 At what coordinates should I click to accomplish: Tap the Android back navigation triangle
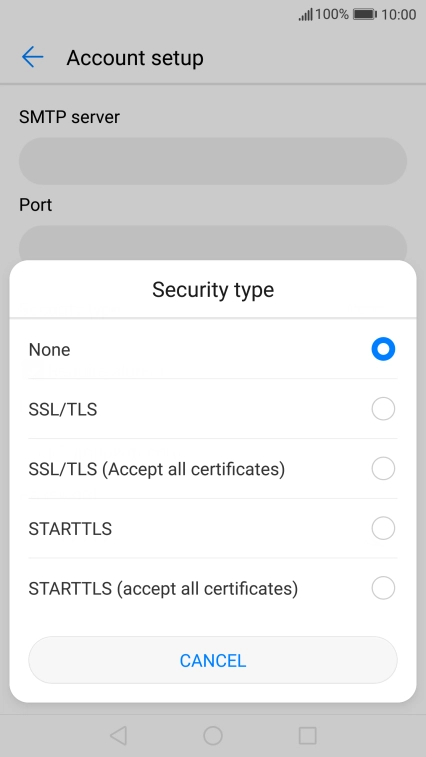click(118, 736)
